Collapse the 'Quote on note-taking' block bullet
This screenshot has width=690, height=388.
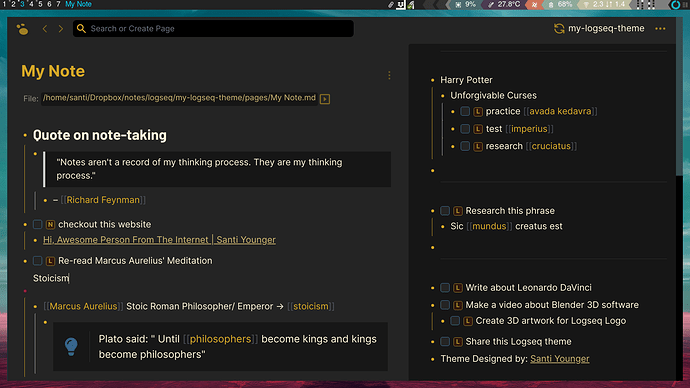click(x=25, y=135)
